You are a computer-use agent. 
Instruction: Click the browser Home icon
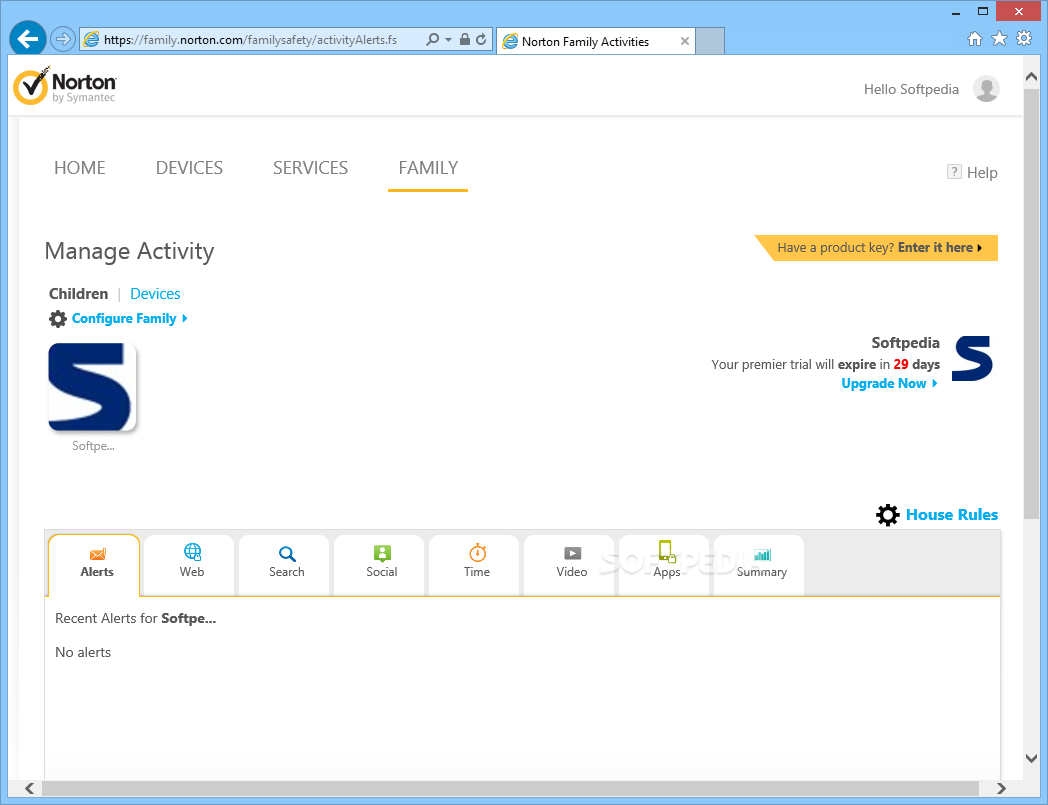[975, 39]
